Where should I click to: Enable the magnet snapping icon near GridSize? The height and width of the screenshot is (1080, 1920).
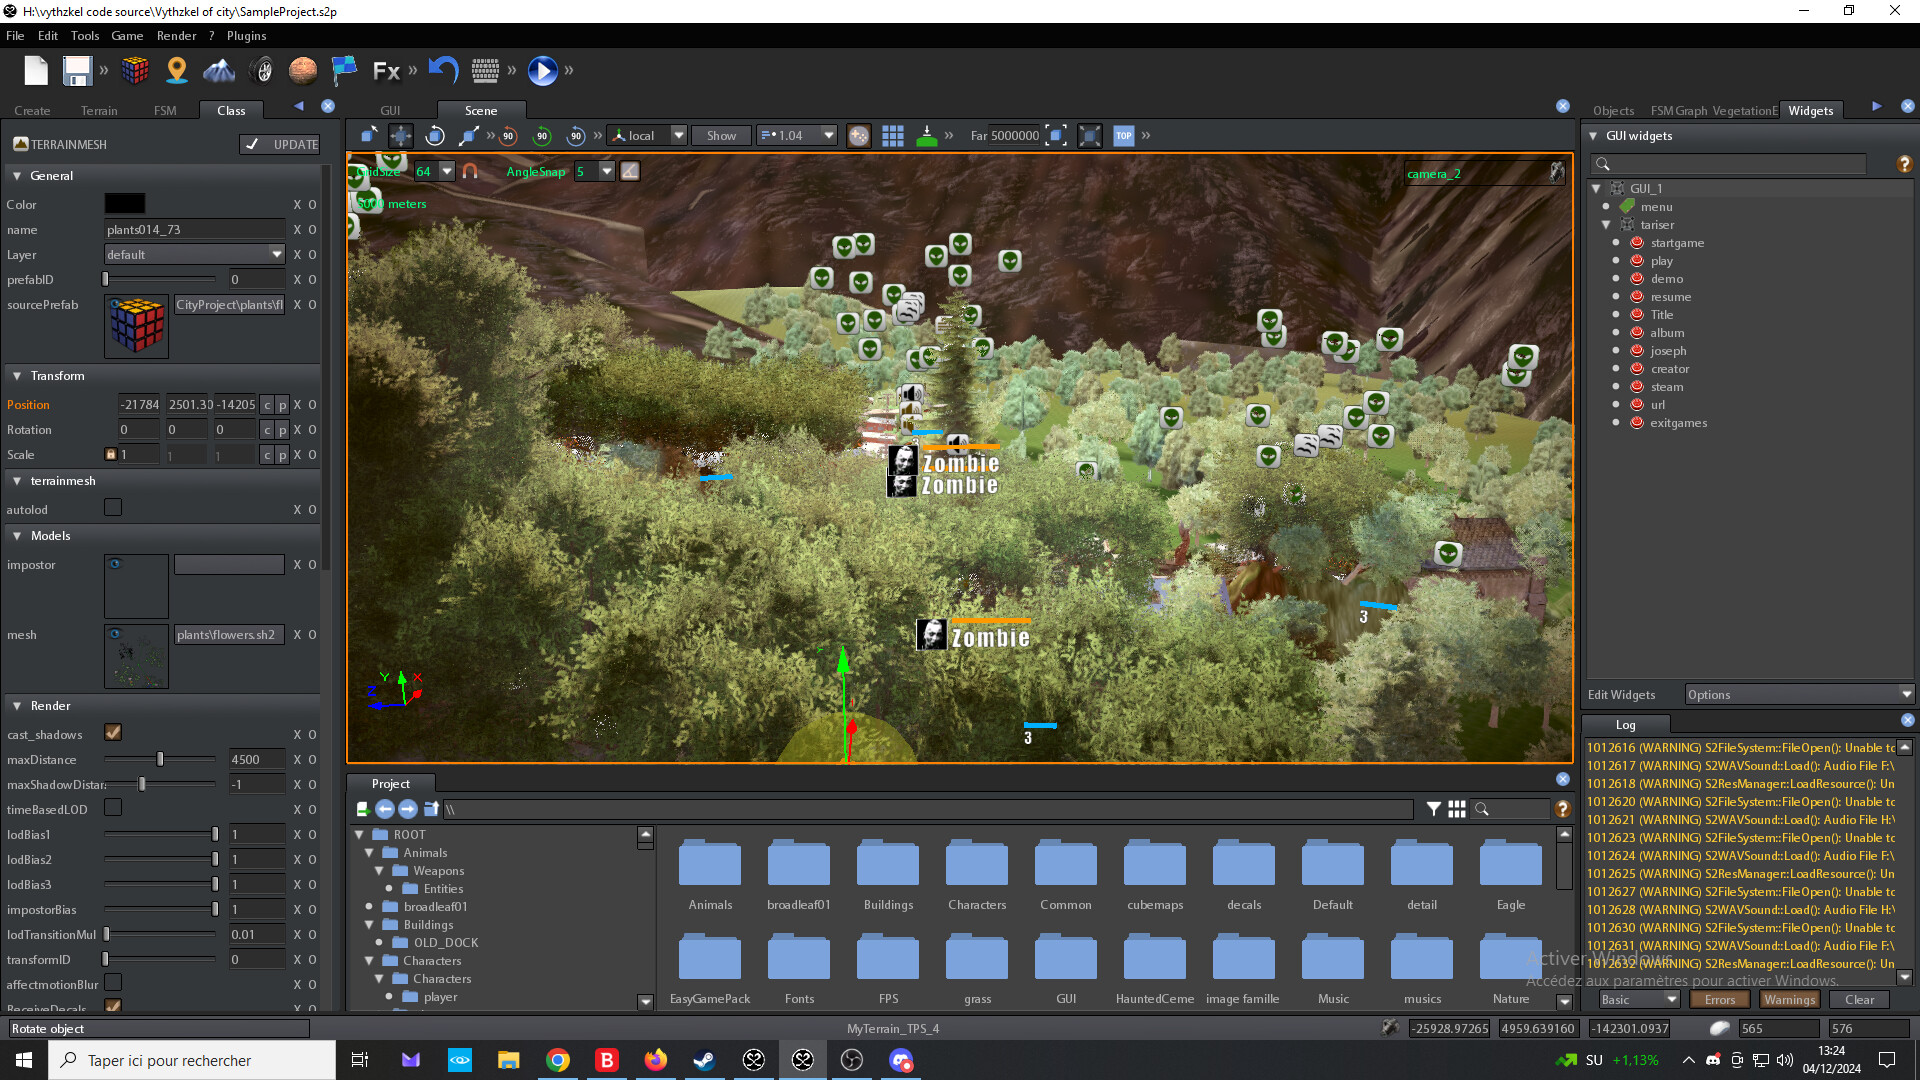click(x=470, y=171)
